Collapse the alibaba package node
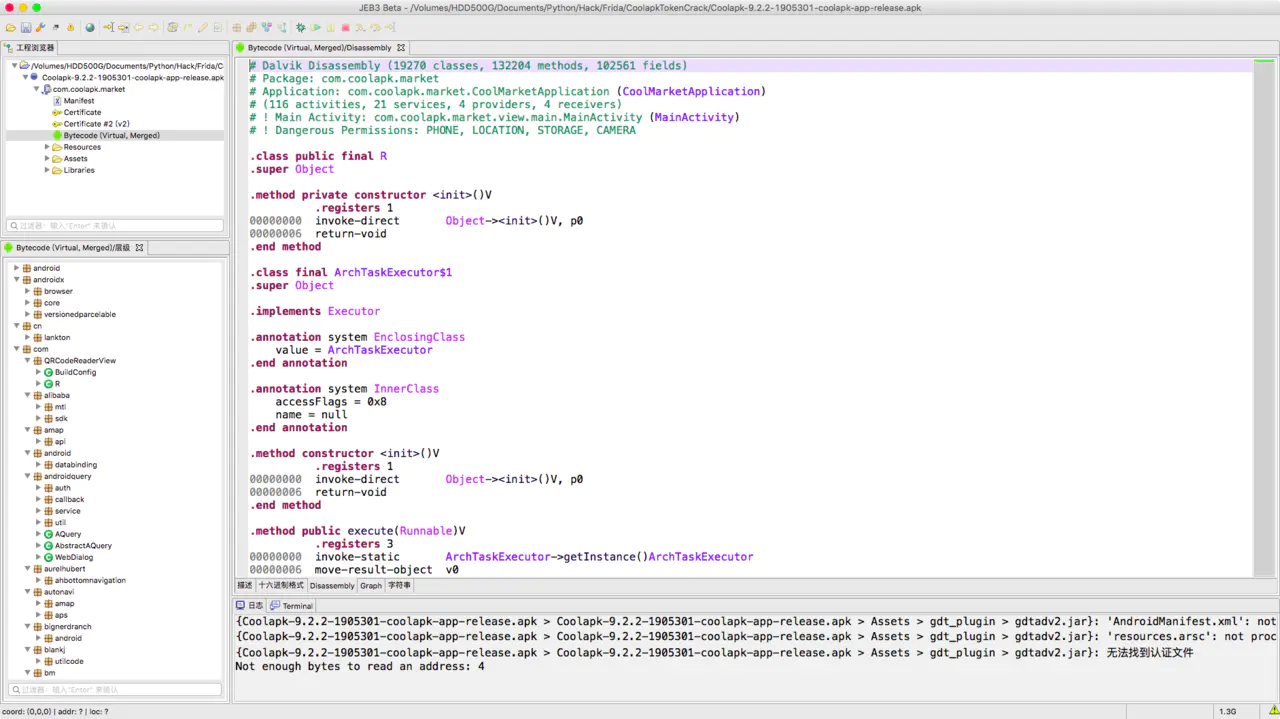 point(27,395)
